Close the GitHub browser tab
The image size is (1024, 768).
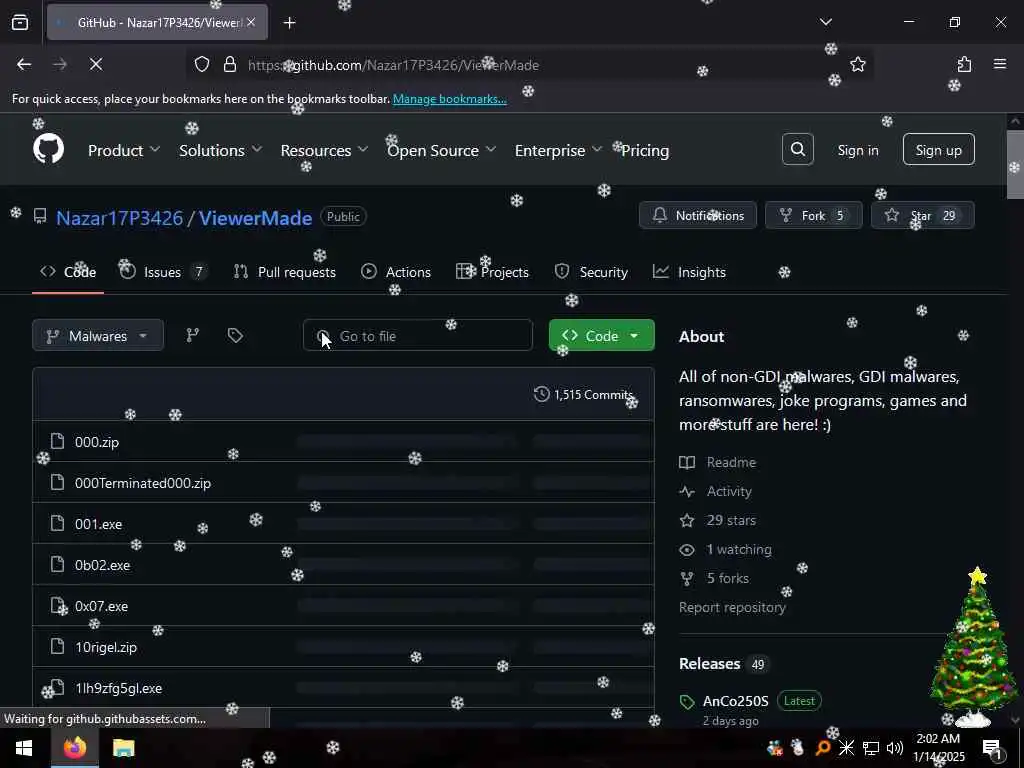coord(251,23)
